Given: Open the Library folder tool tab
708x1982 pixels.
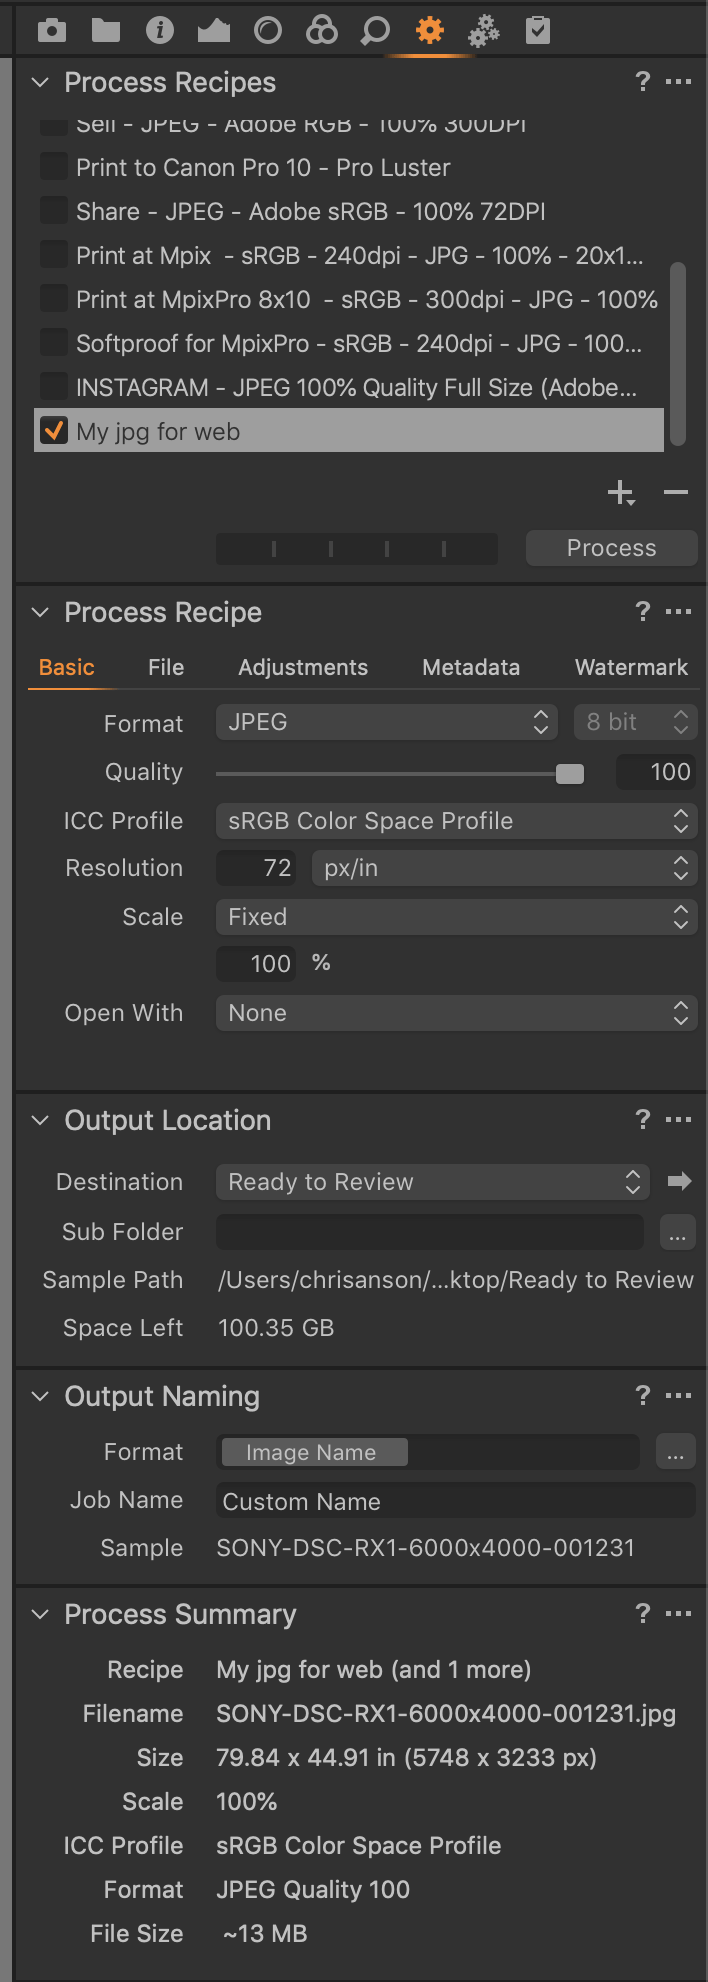Looking at the screenshot, I should (x=105, y=31).
